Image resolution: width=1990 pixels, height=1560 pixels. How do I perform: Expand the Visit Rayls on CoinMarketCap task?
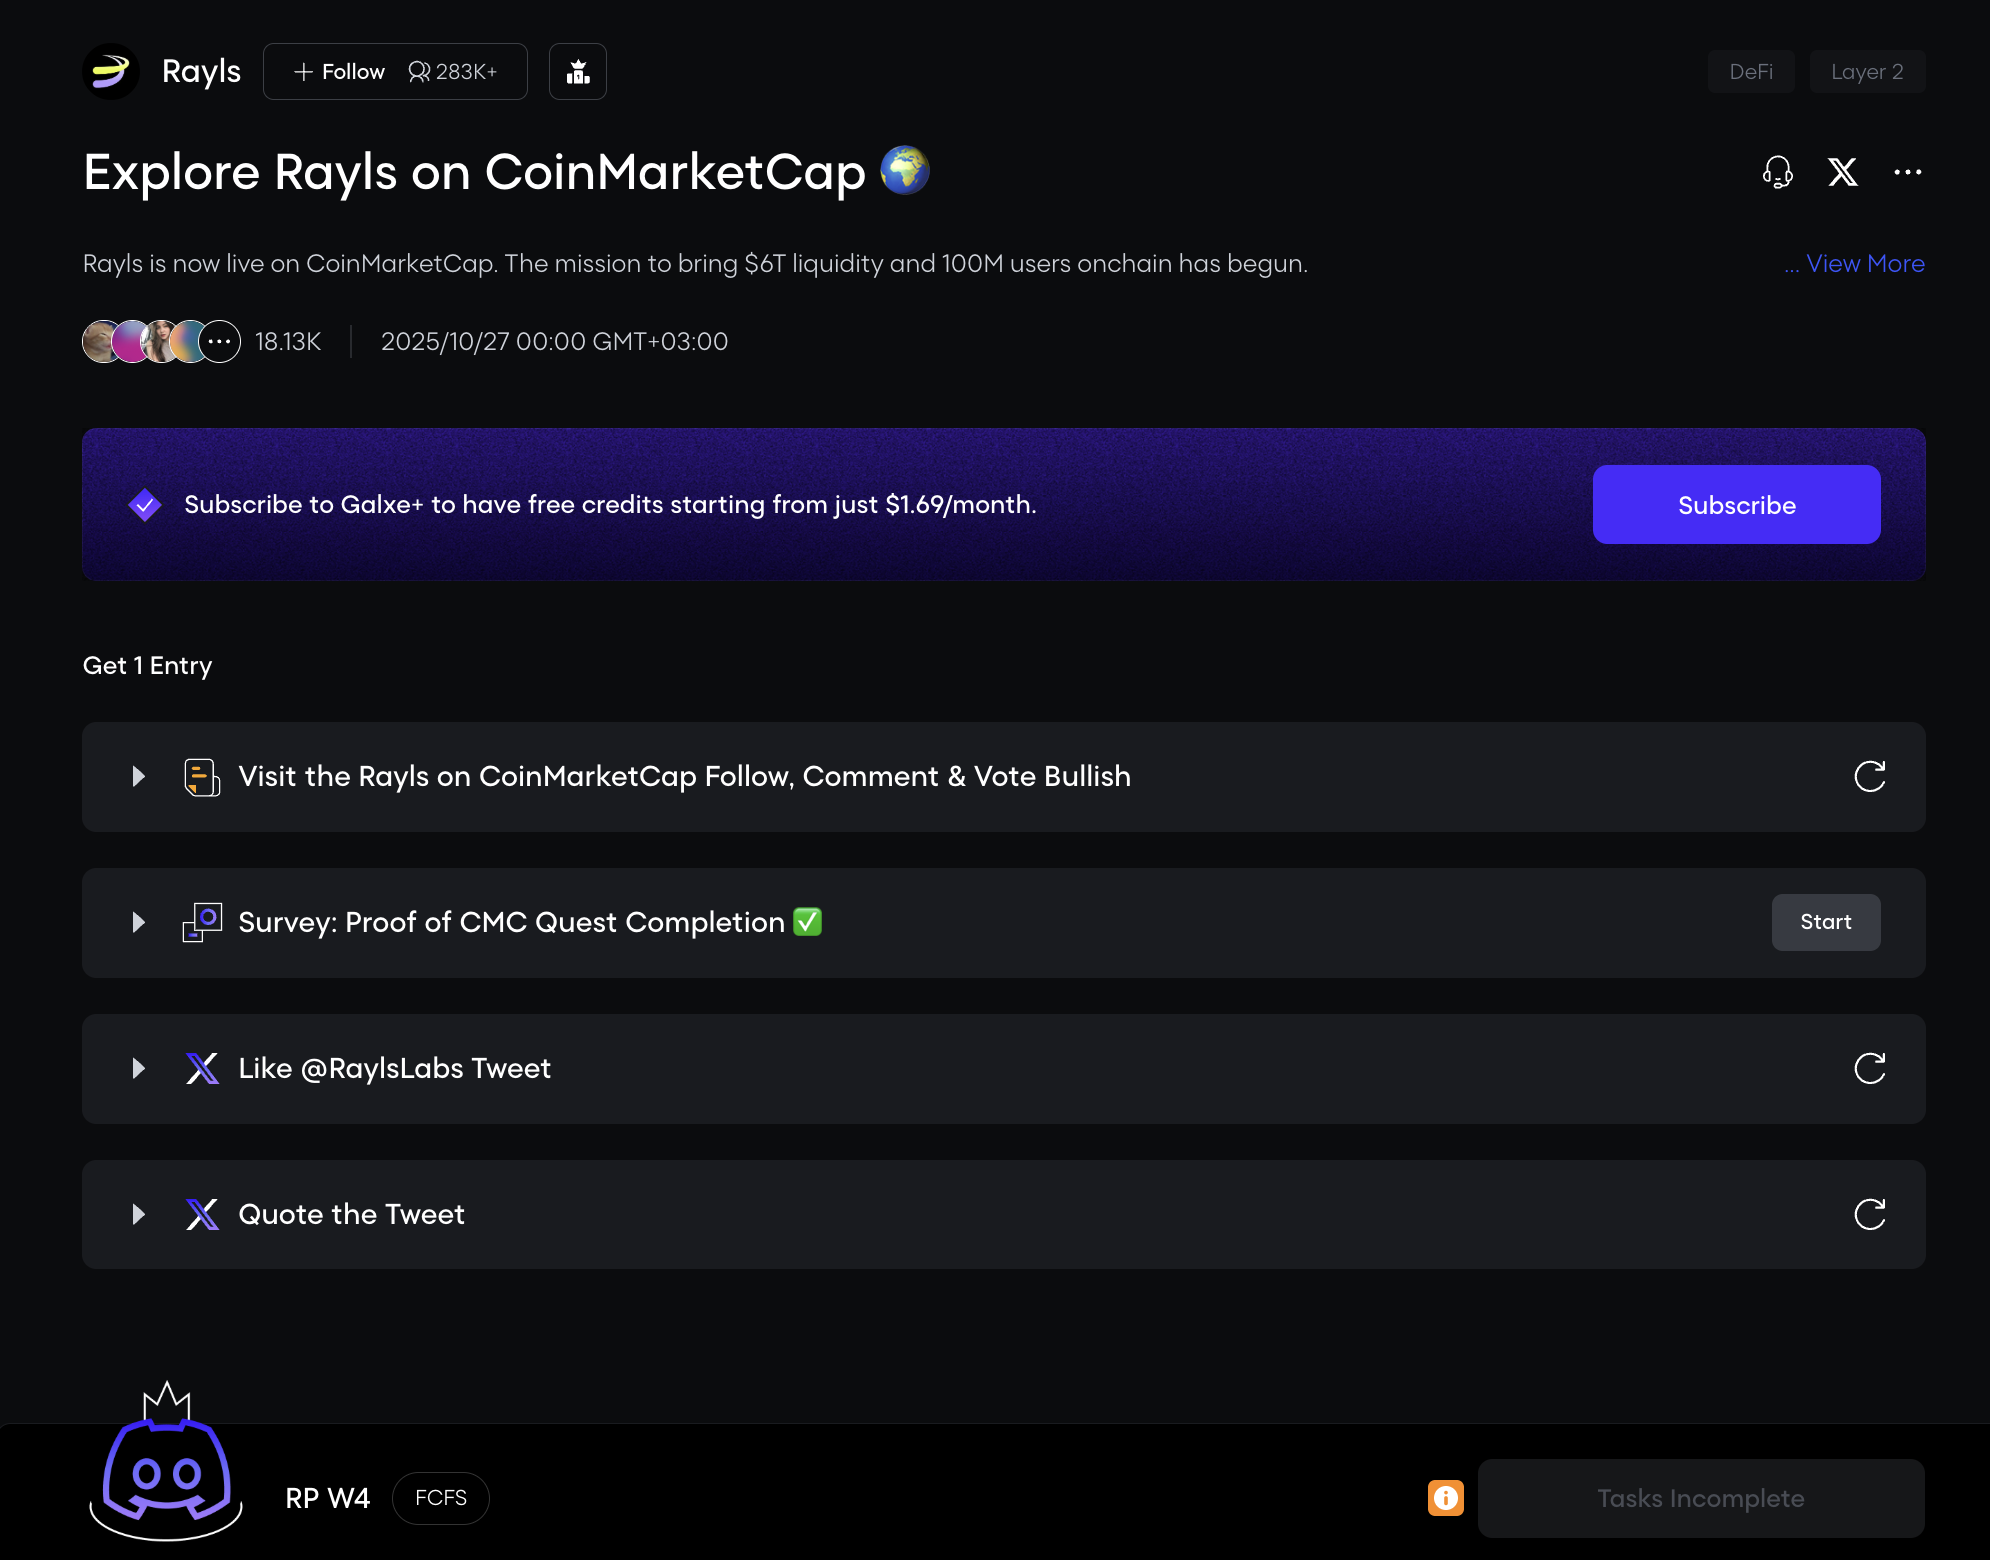[139, 777]
